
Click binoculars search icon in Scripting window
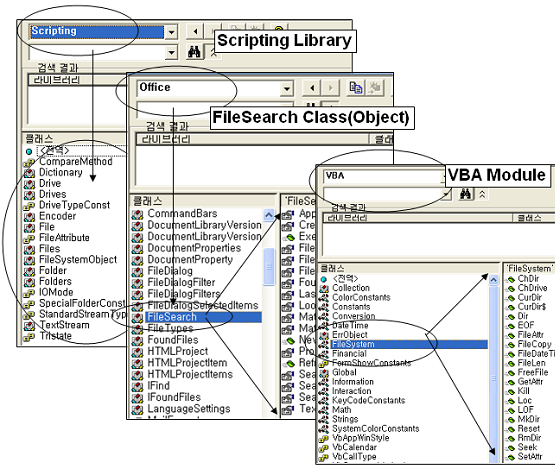[194, 52]
